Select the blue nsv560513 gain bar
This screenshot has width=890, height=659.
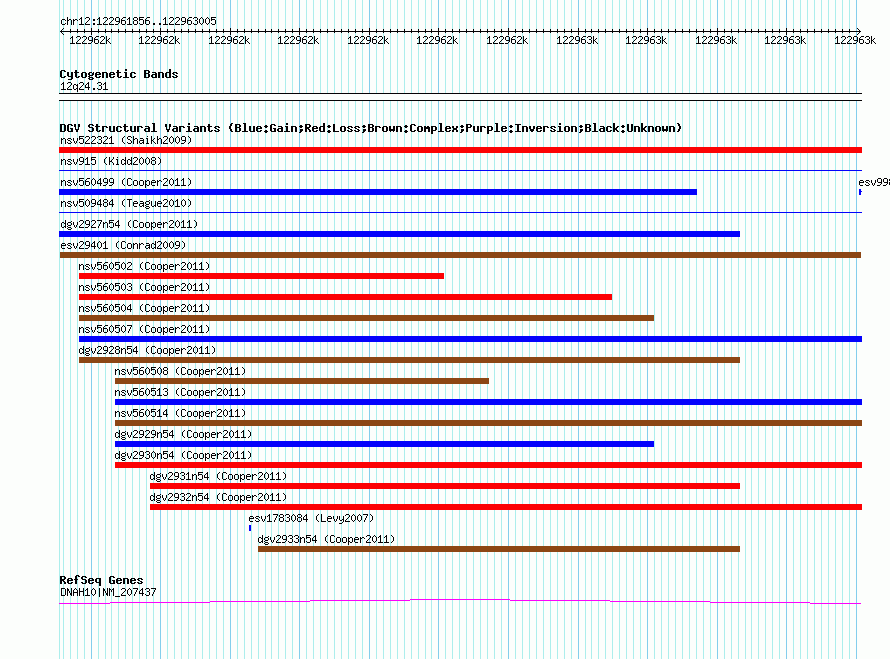coord(488,402)
